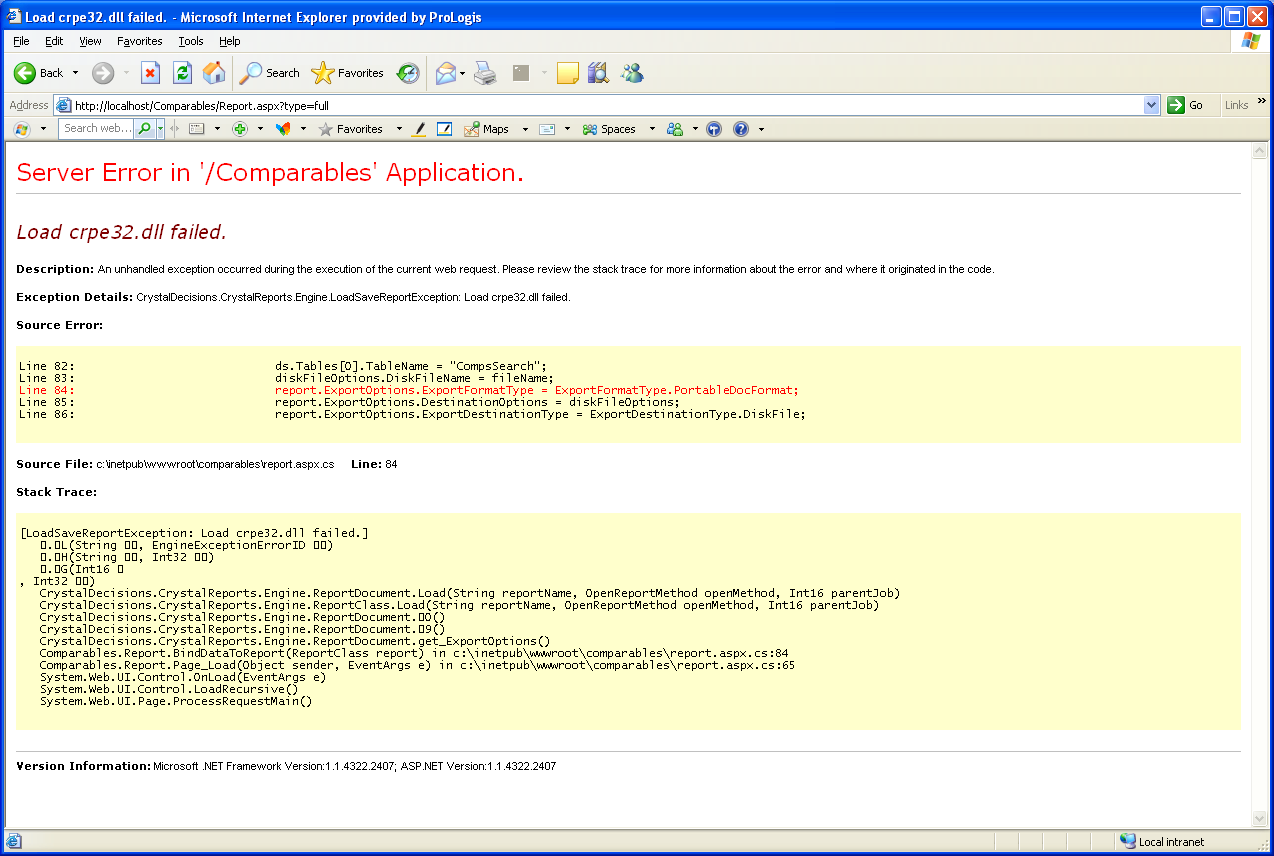
Task: Open the Favorites pane with the star button
Action: click(348, 73)
